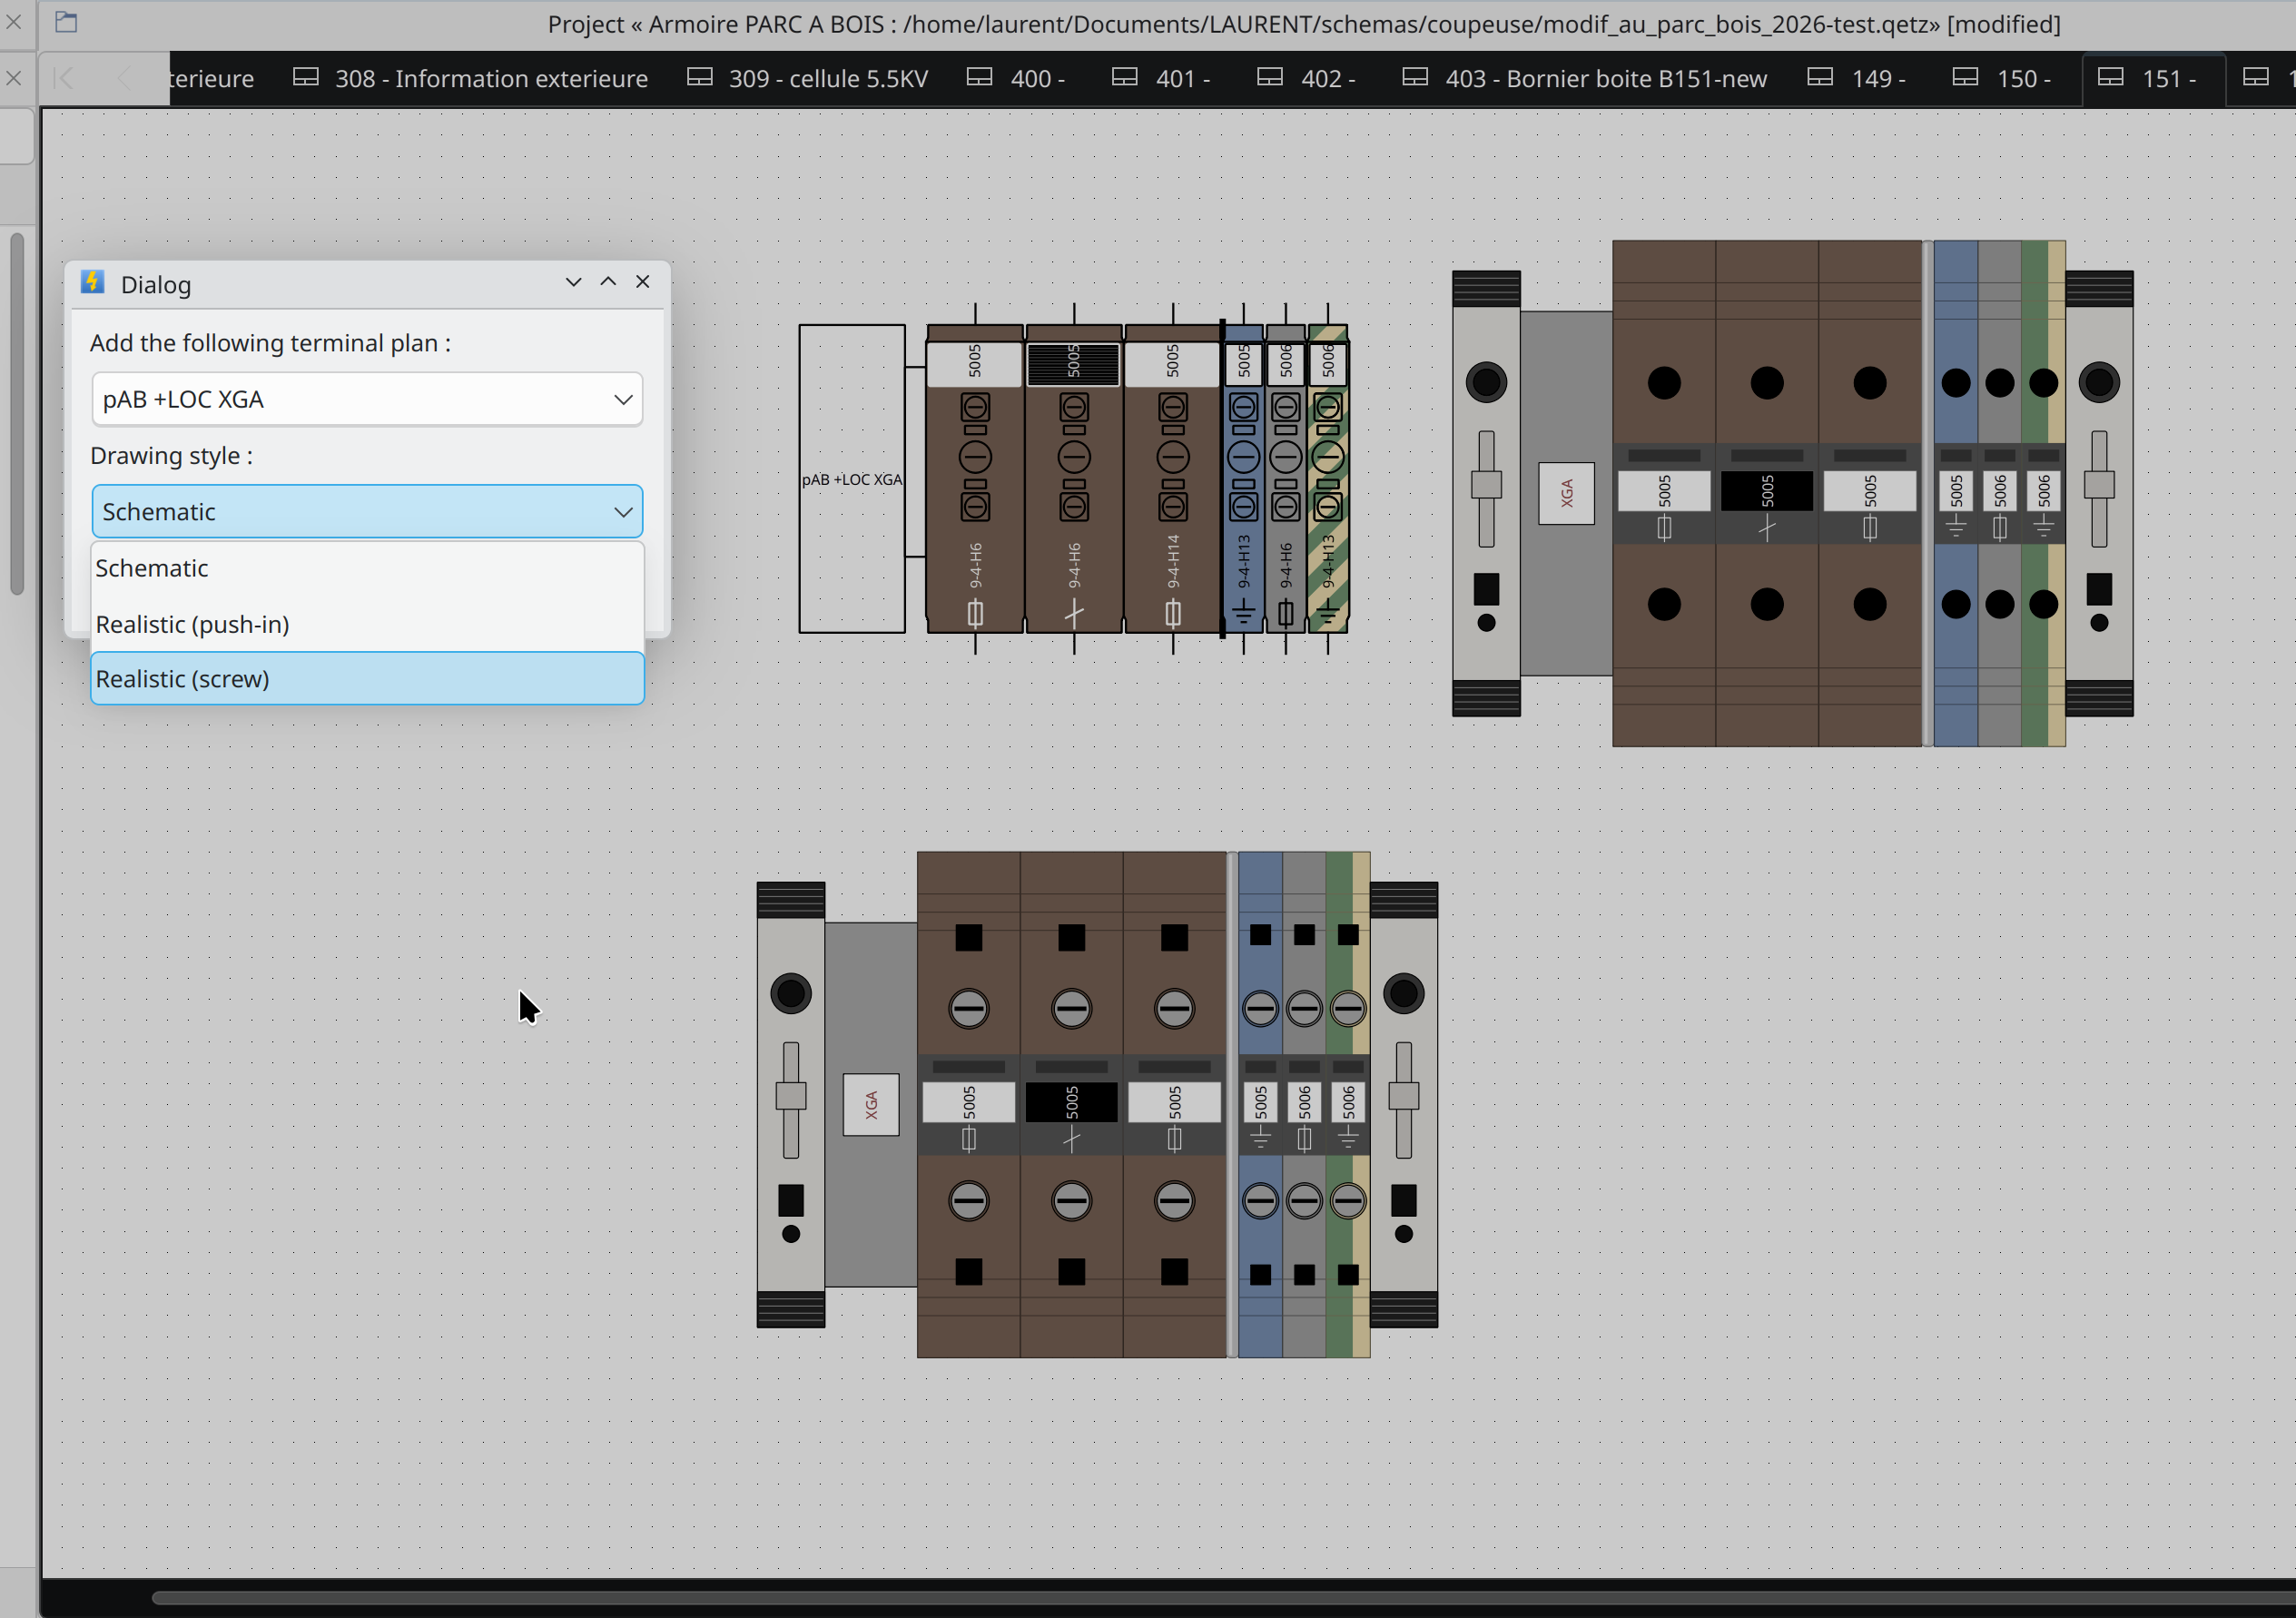Close the Dialog window
Image resolution: width=2296 pixels, height=1618 pixels.
tap(643, 282)
